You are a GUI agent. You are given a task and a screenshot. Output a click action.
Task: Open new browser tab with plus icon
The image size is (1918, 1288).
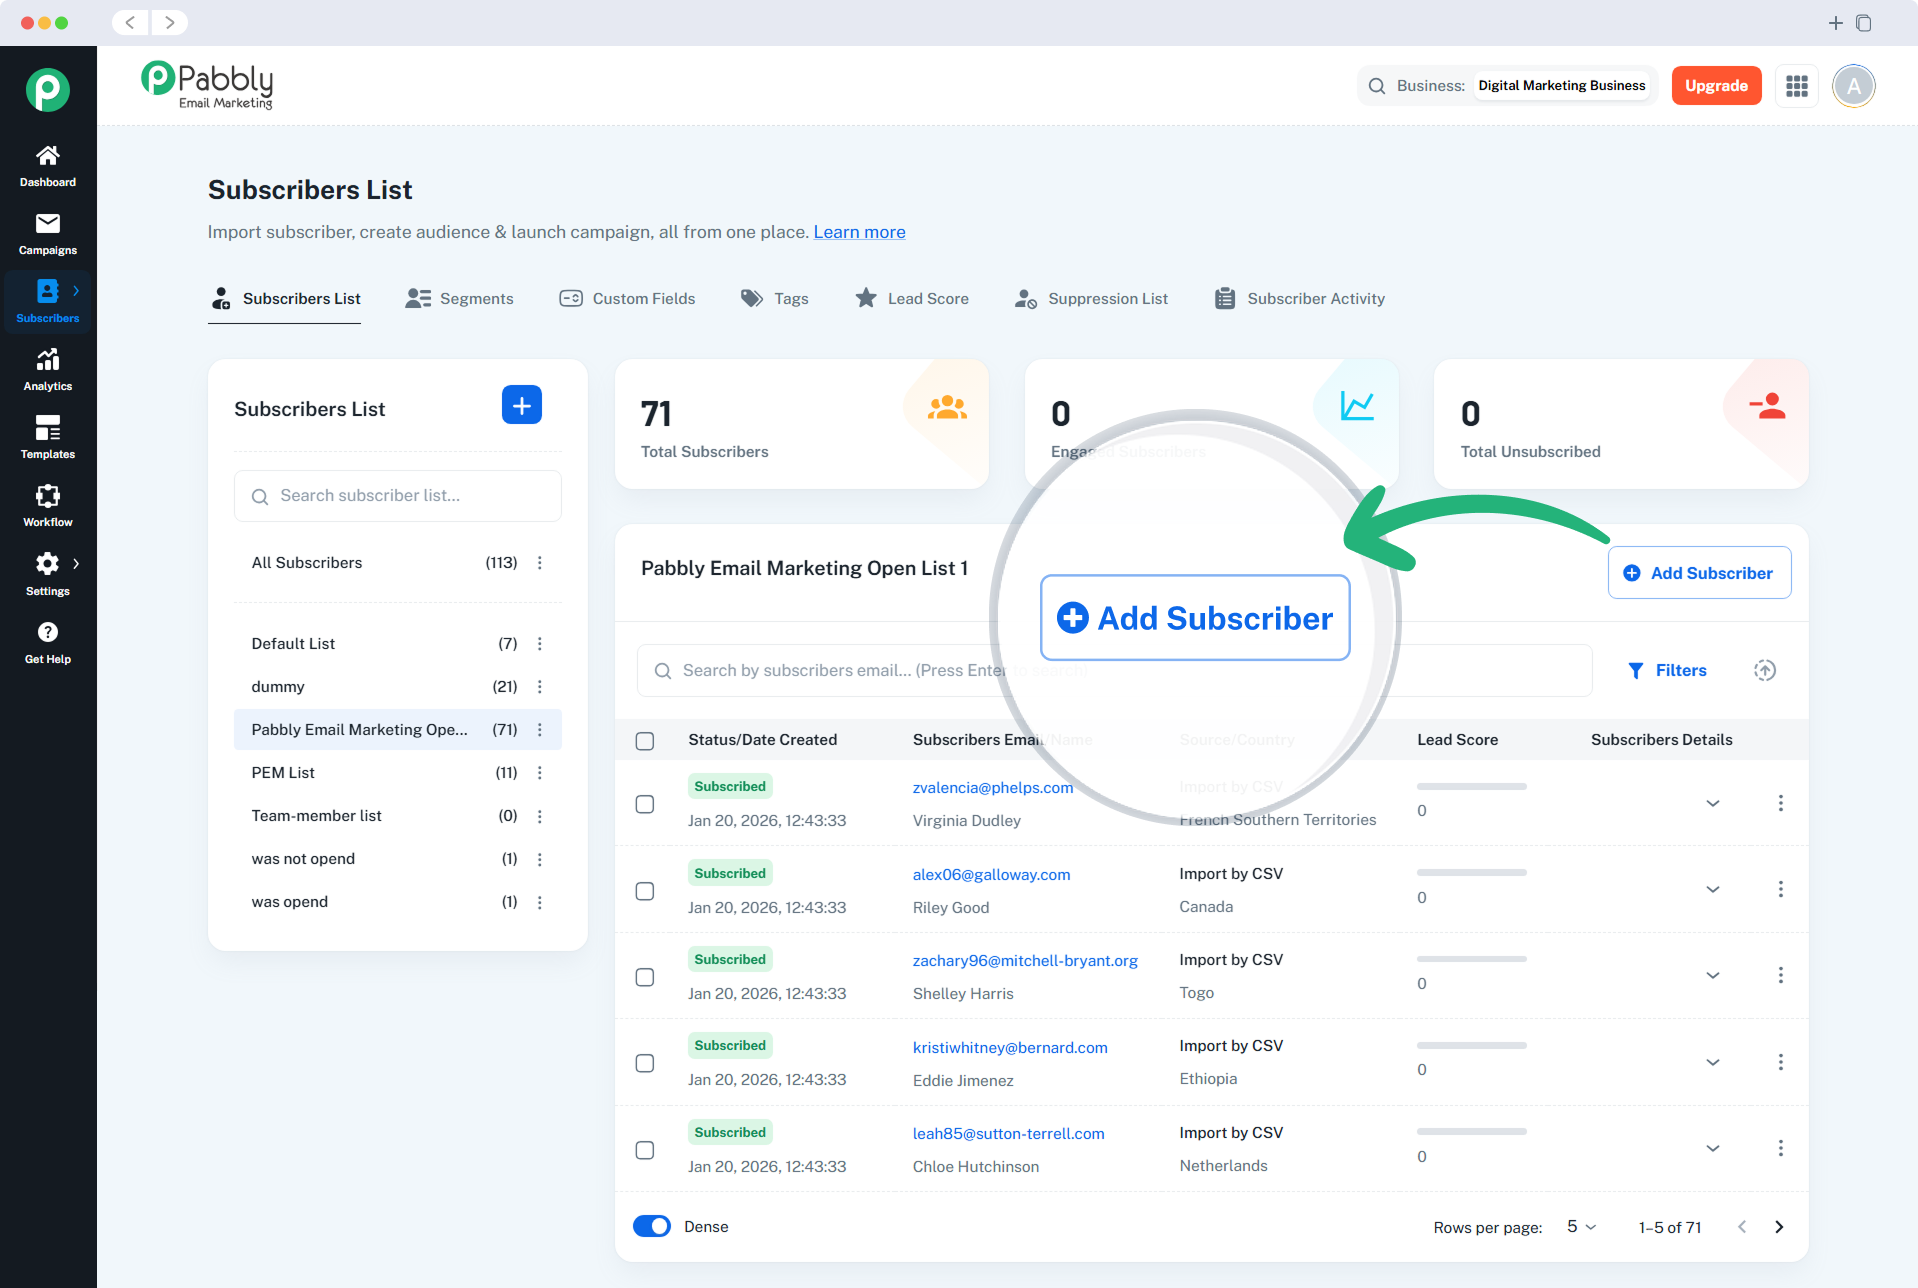1836,22
